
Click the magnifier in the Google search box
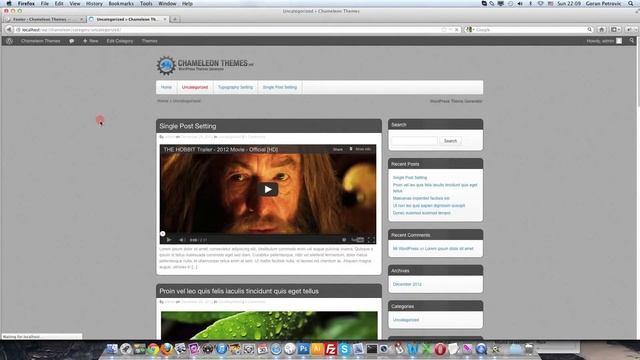pyautogui.click(x=589, y=29)
